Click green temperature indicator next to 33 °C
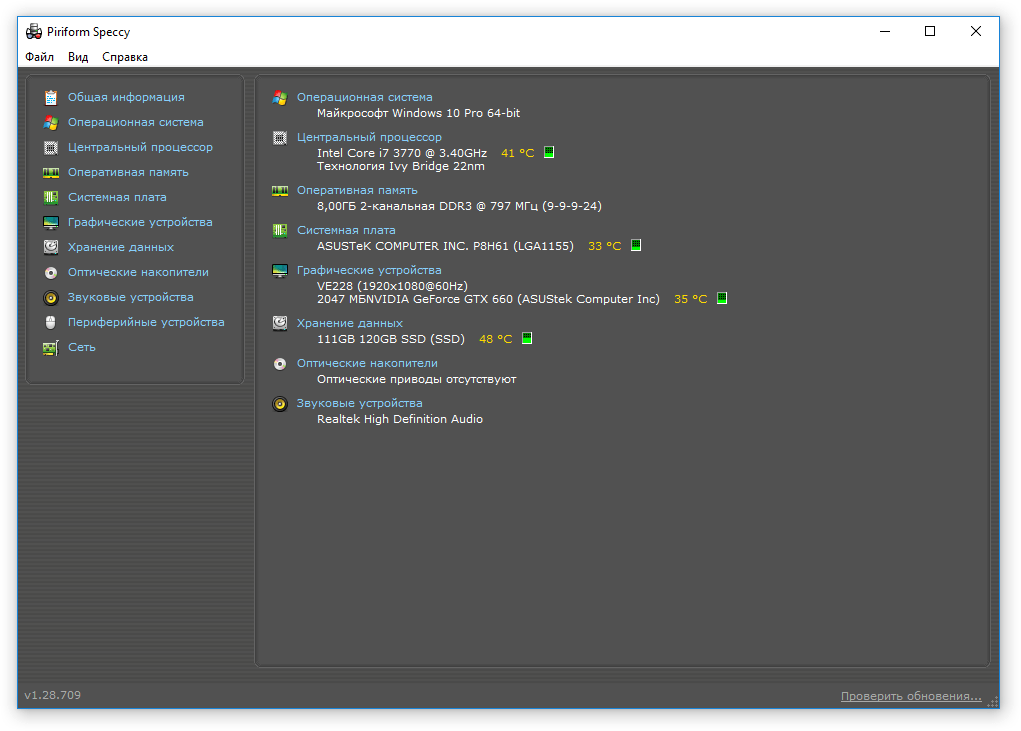 636,245
